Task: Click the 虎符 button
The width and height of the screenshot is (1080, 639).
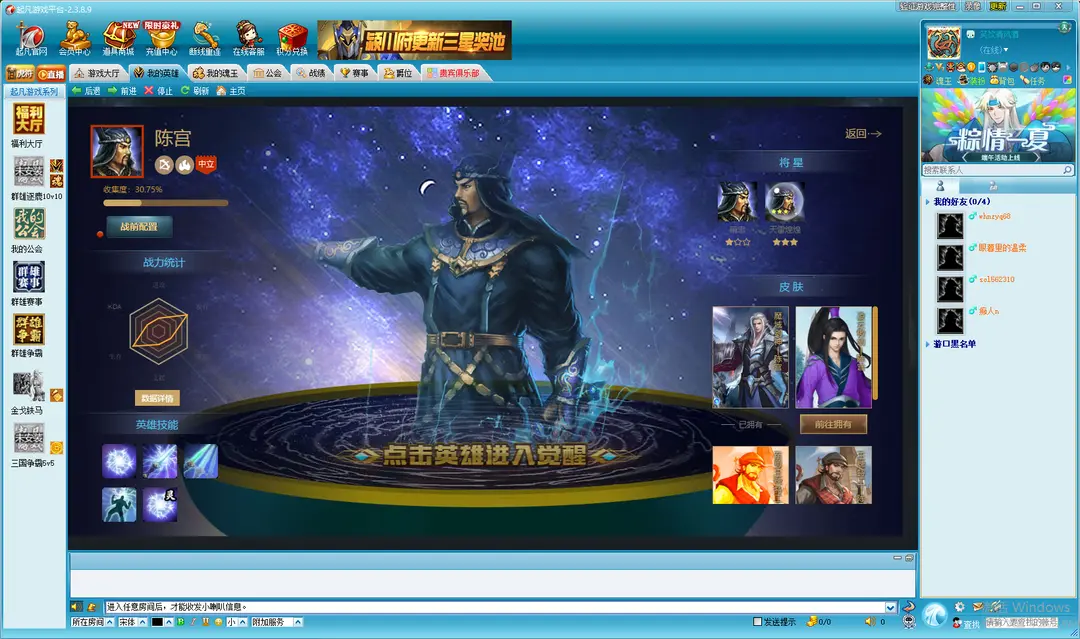Action: click(x=20, y=74)
